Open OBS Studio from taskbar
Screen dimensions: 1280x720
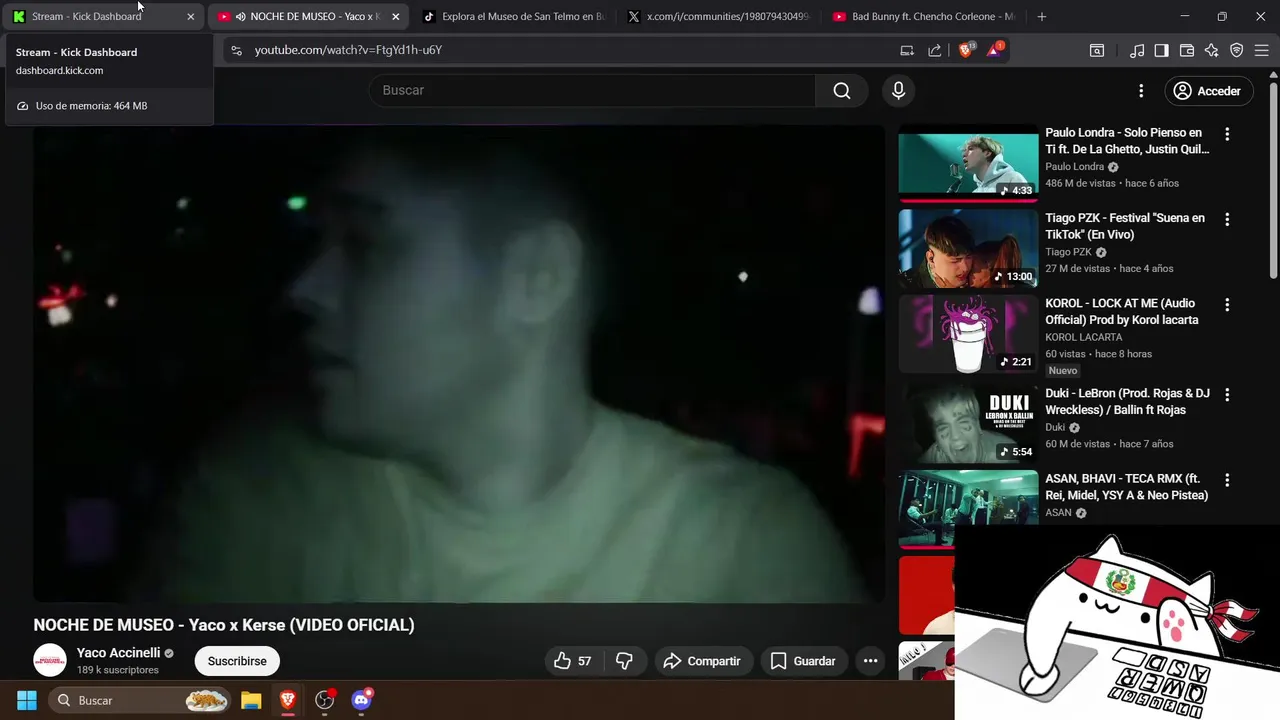(325, 700)
